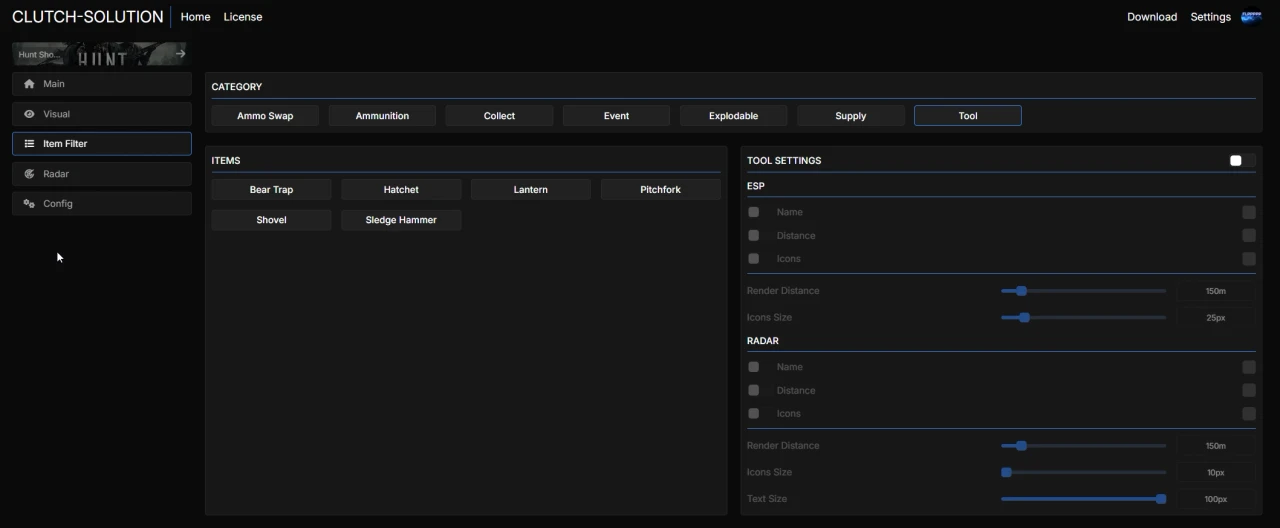
Task: Check the ESP Name checkbox
Action: [754, 212]
